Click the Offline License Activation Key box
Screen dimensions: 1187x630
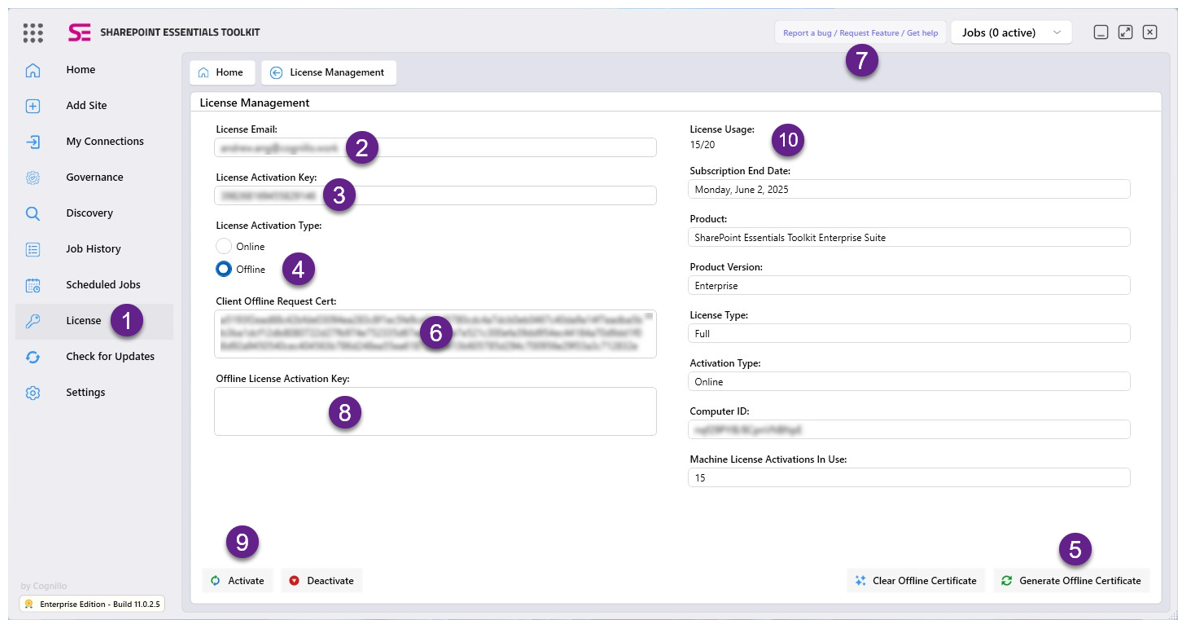(435, 411)
